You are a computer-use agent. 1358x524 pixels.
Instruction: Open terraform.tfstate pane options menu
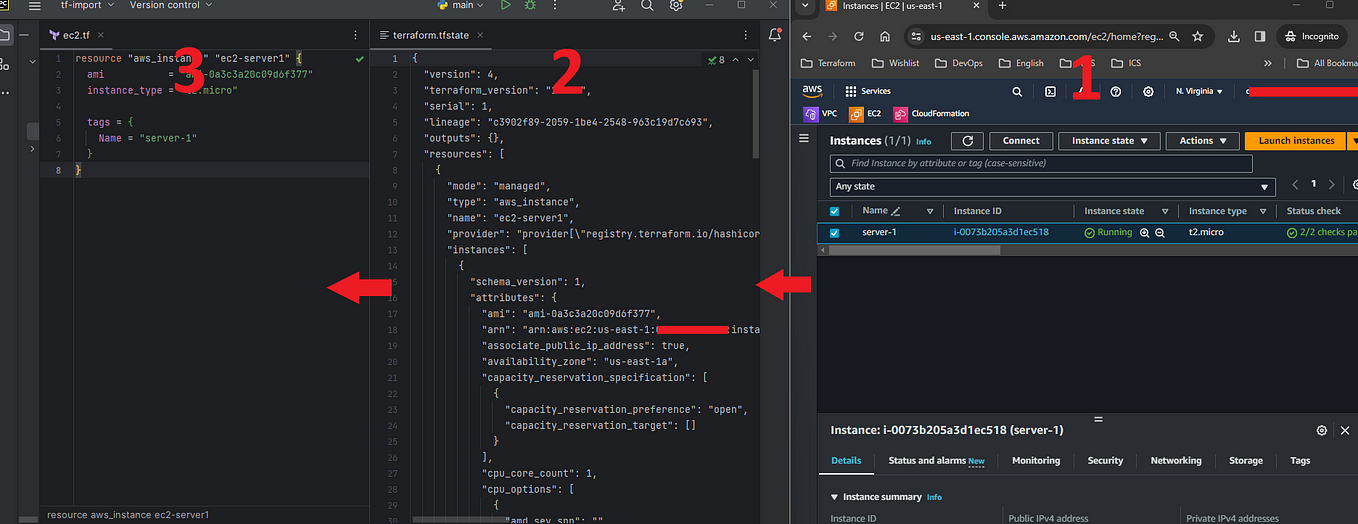(746, 35)
